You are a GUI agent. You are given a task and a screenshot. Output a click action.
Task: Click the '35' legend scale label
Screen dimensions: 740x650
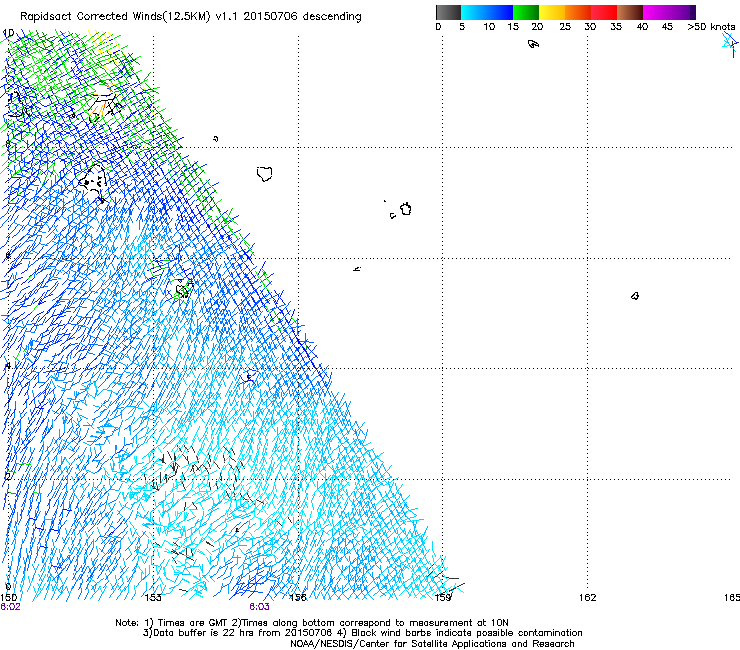tap(616, 26)
